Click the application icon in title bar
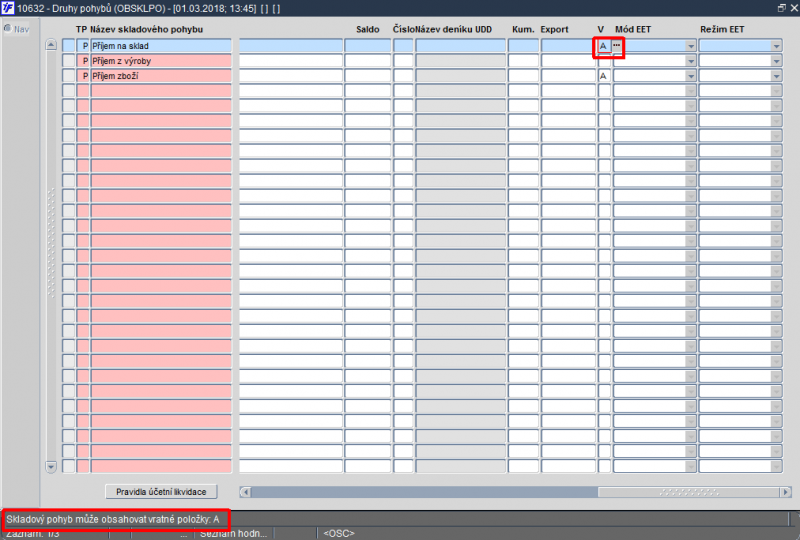Screen dimensions: 800x540 (8, 8)
